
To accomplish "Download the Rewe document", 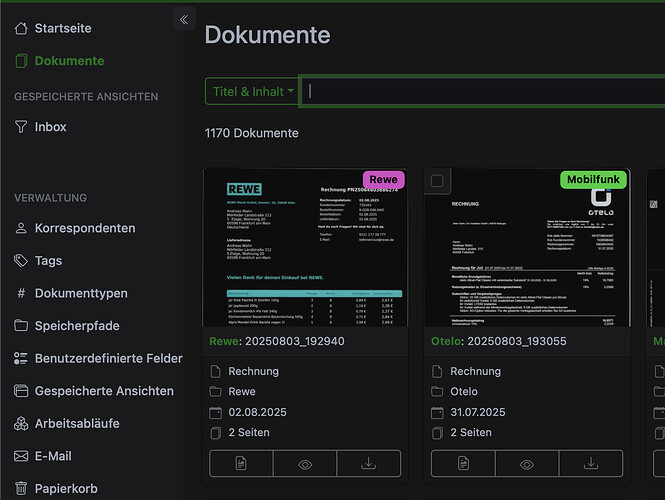I will pos(369,464).
